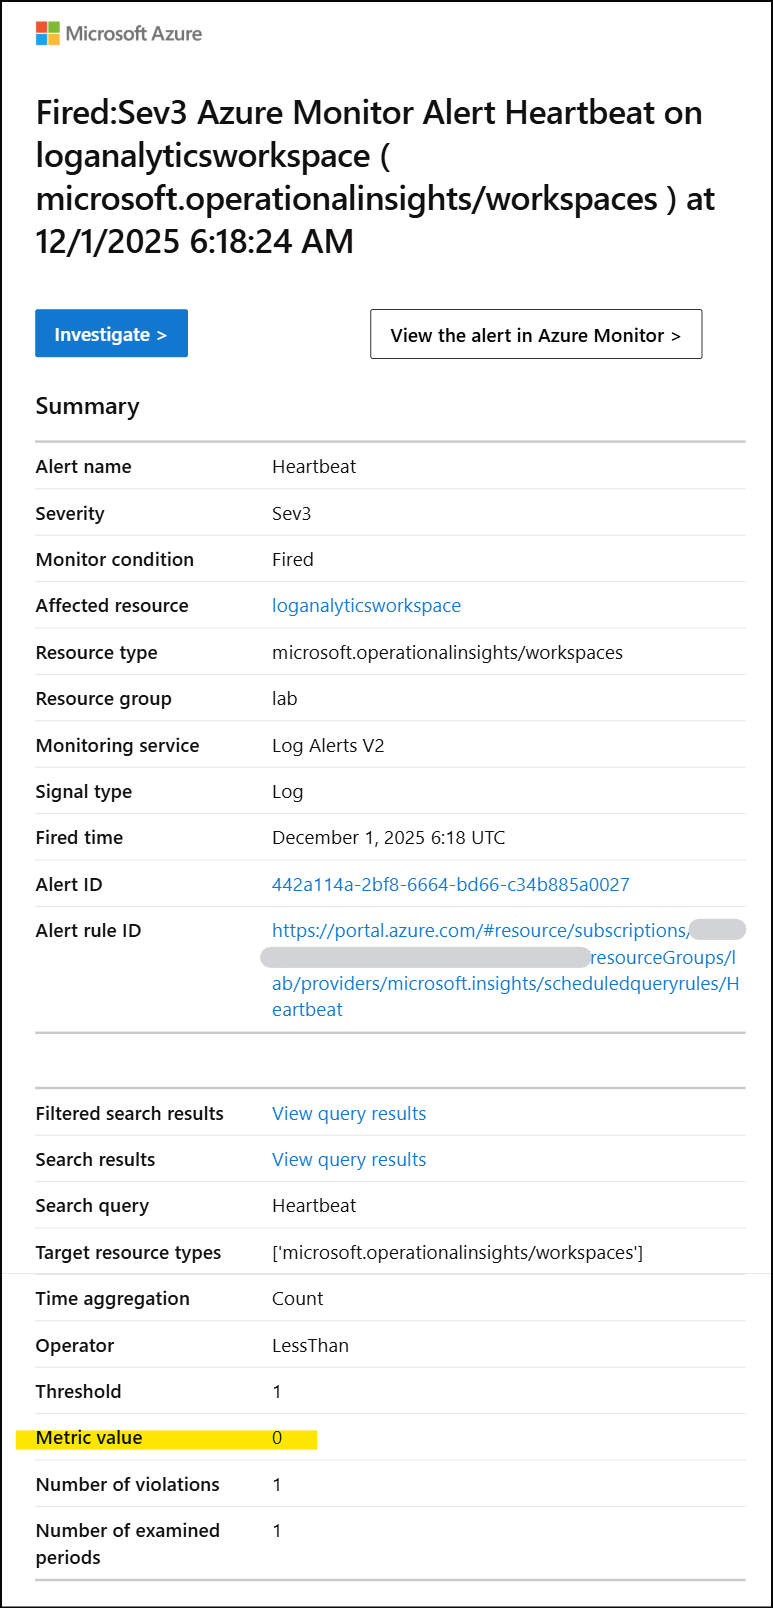Click the Summary heading
This screenshot has width=773, height=1608.
tap(87, 407)
